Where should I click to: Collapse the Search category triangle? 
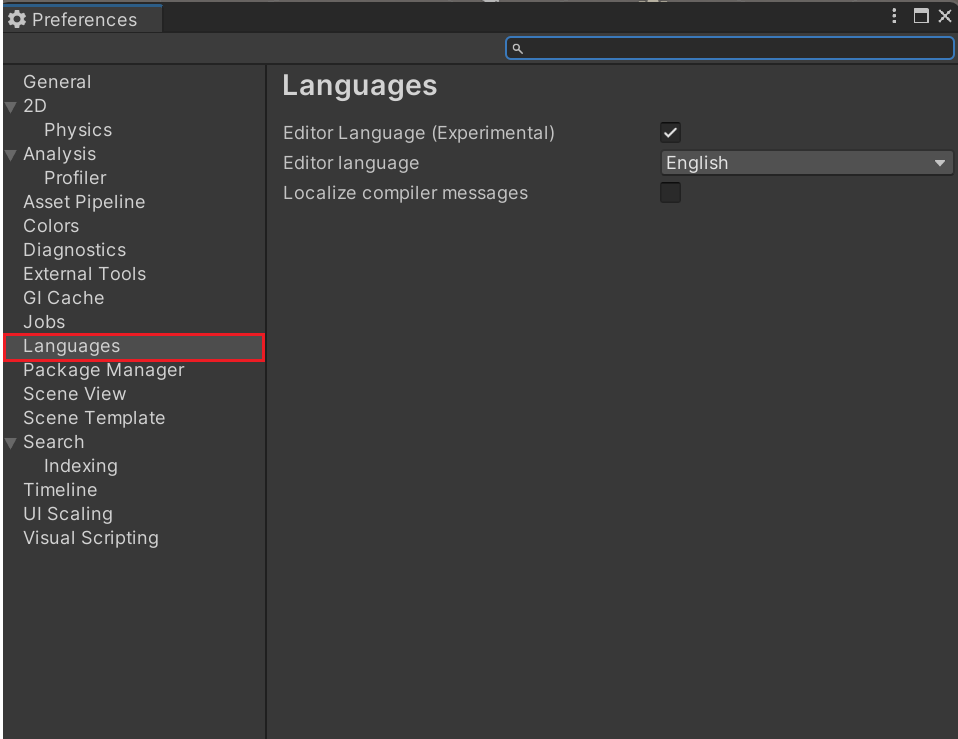(11, 443)
